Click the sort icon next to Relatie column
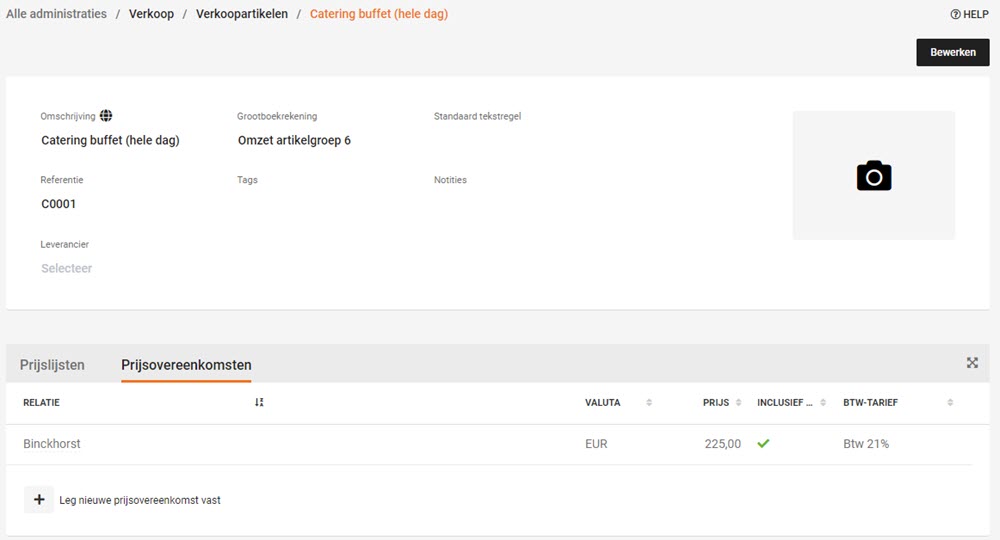 [259, 402]
